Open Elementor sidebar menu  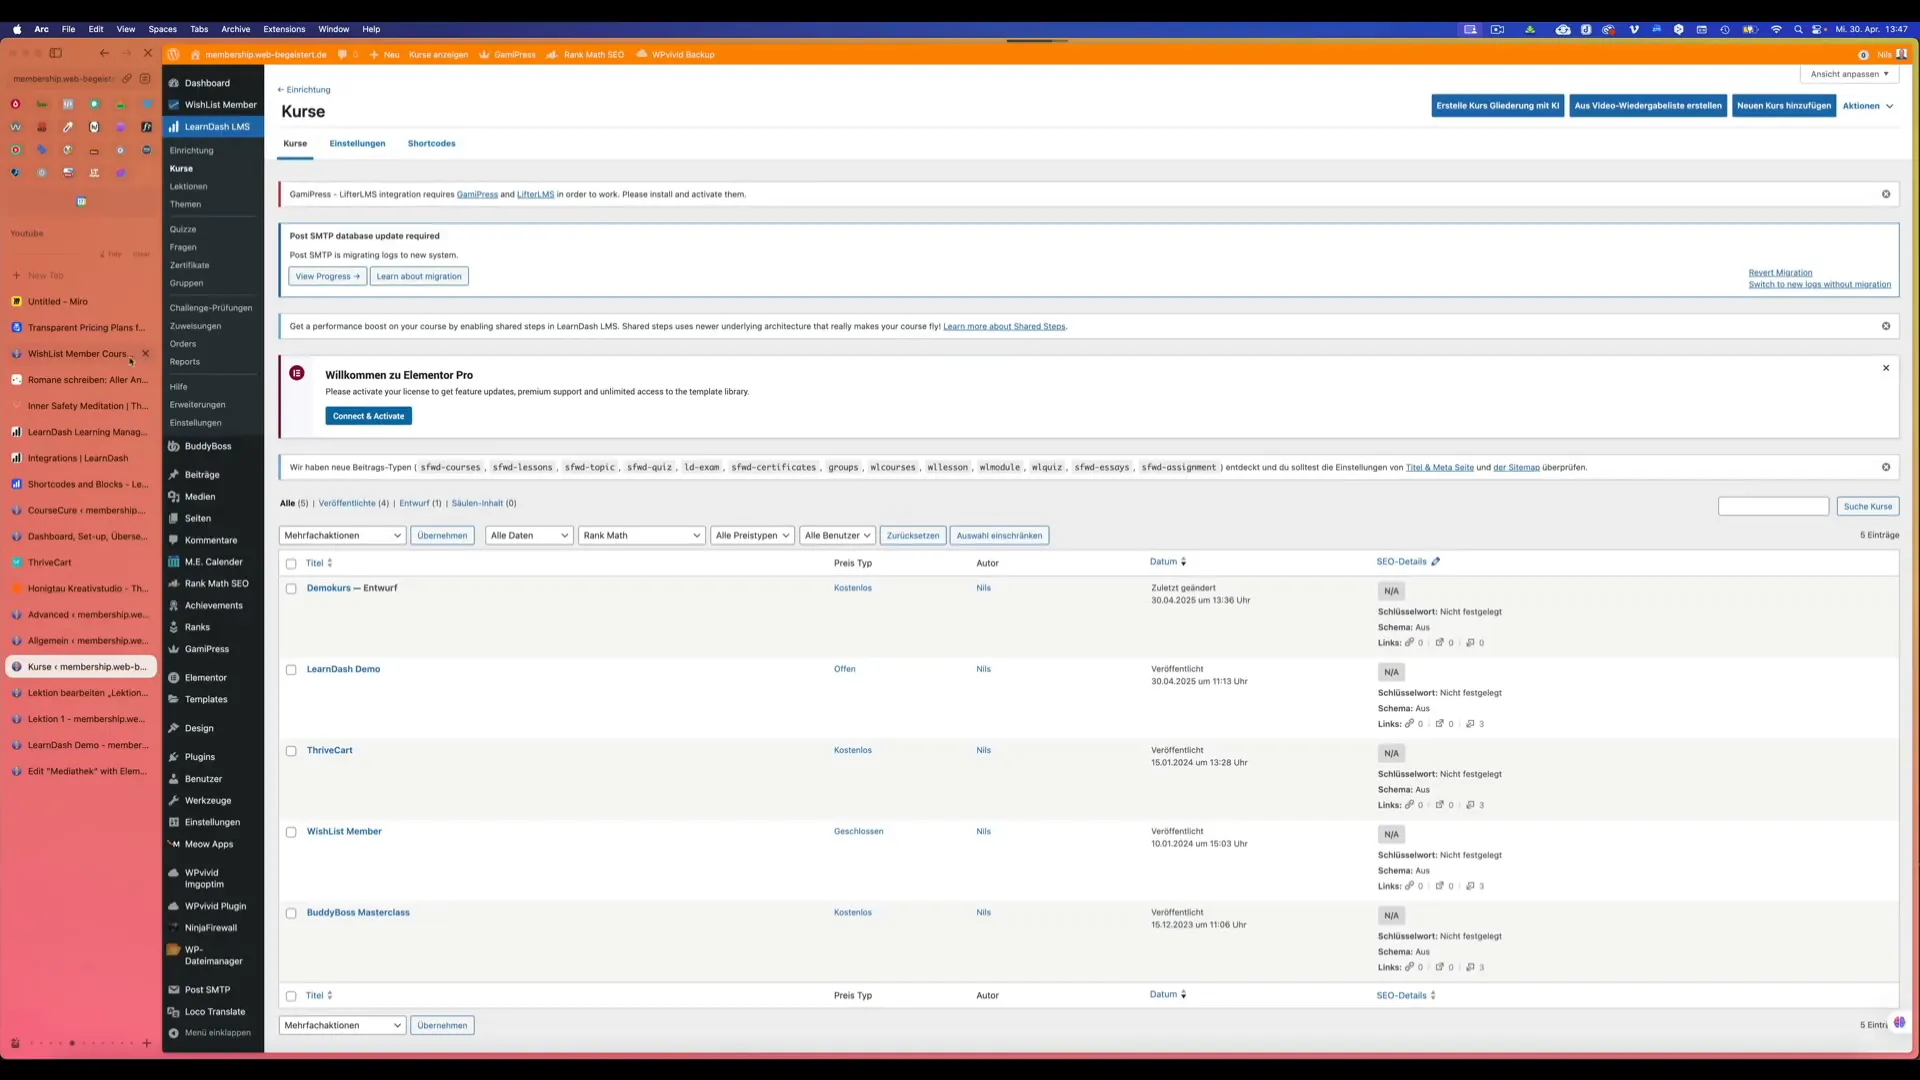tap(205, 678)
